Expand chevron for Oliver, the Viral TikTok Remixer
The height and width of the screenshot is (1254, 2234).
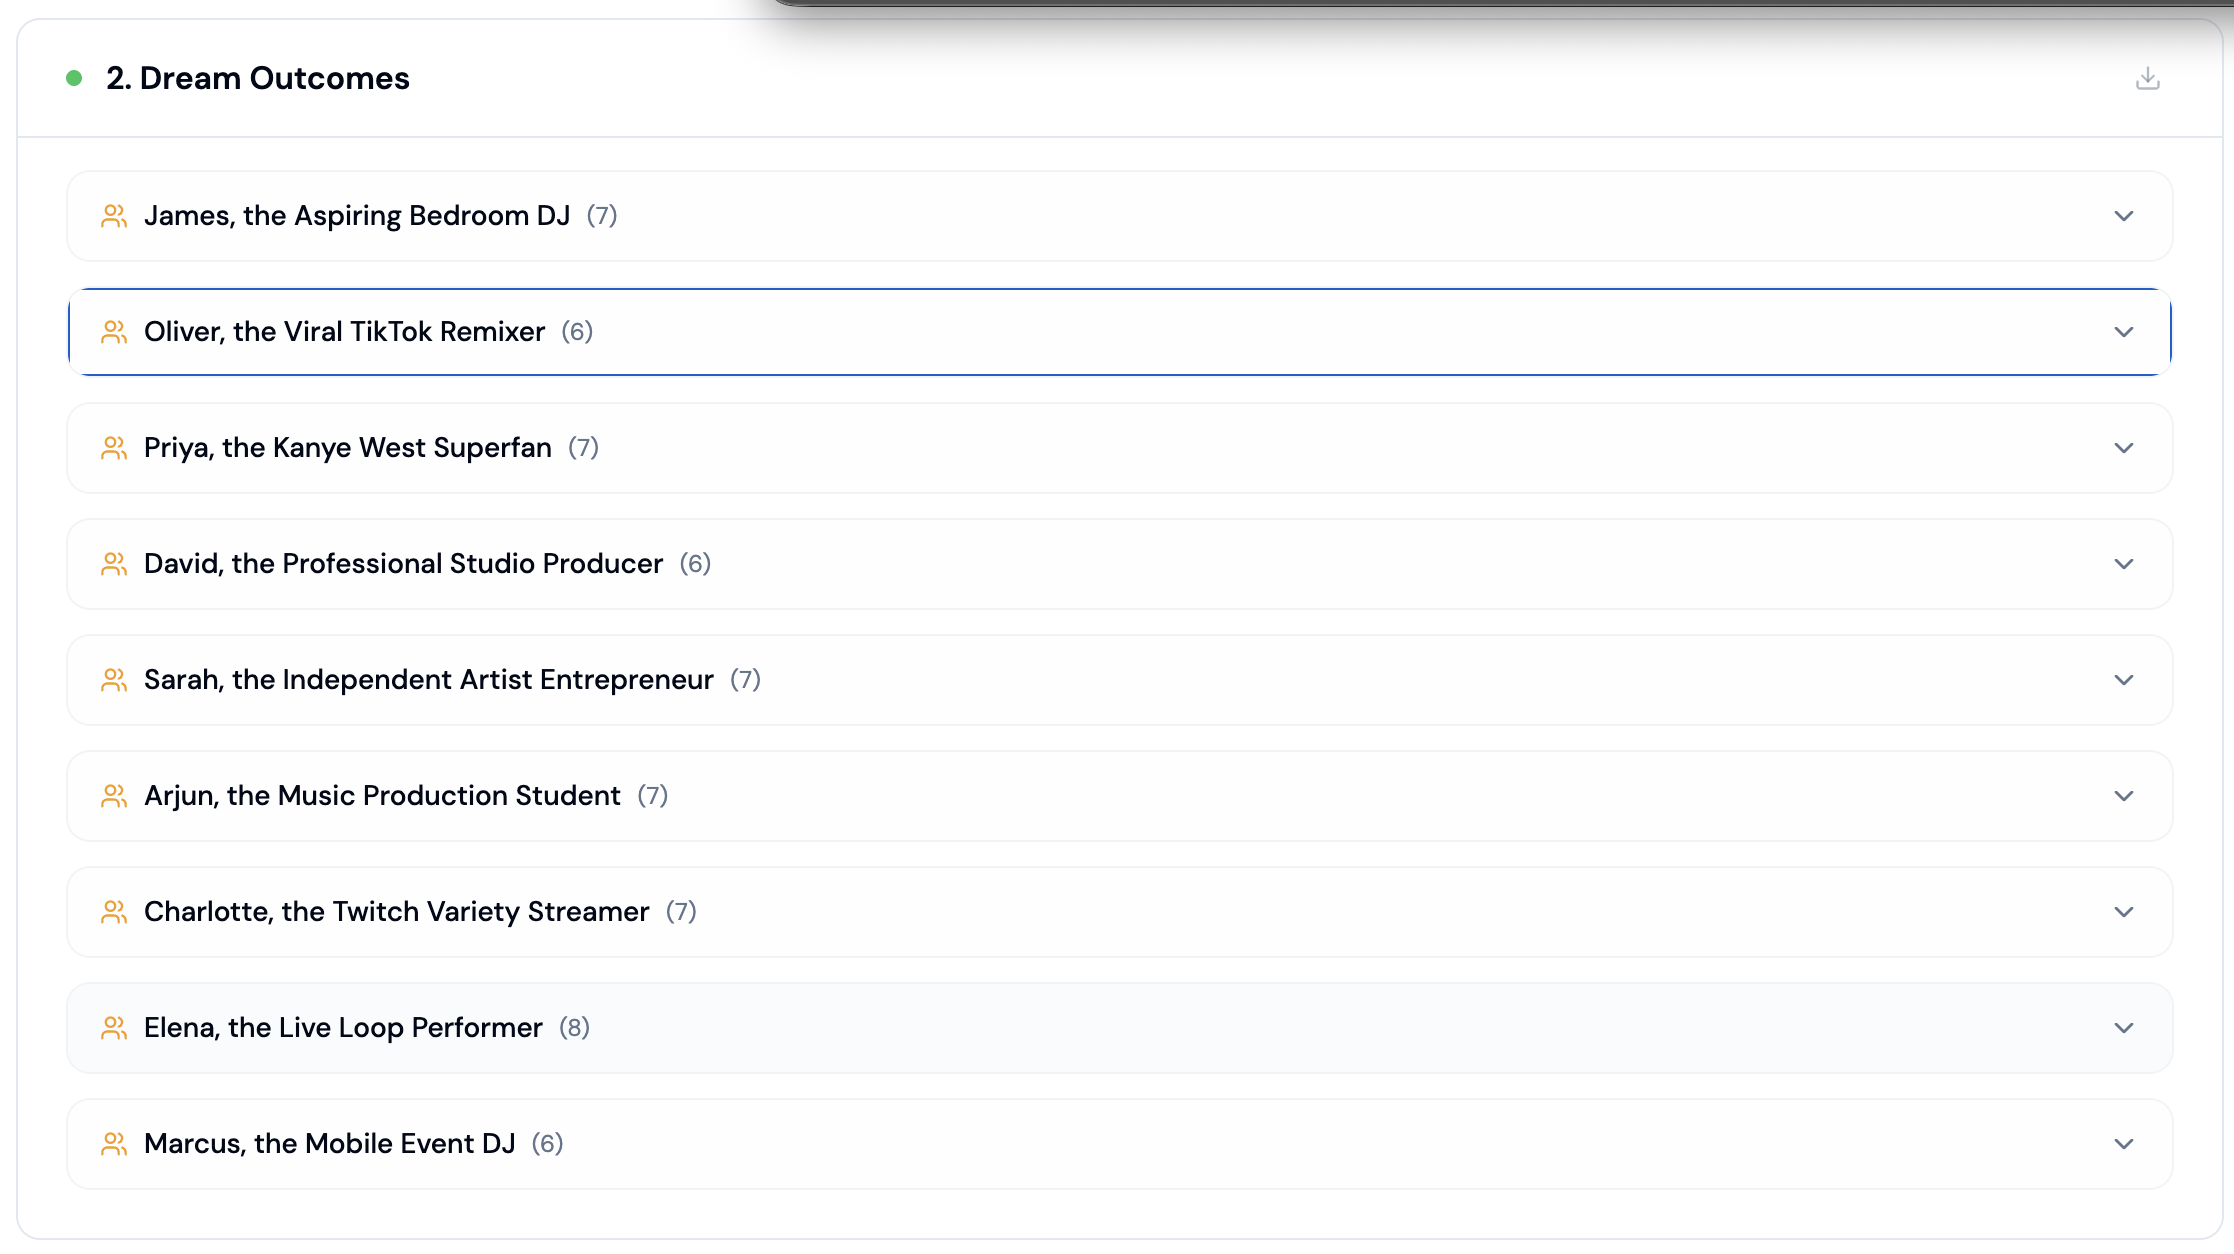click(x=2124, y=332)
